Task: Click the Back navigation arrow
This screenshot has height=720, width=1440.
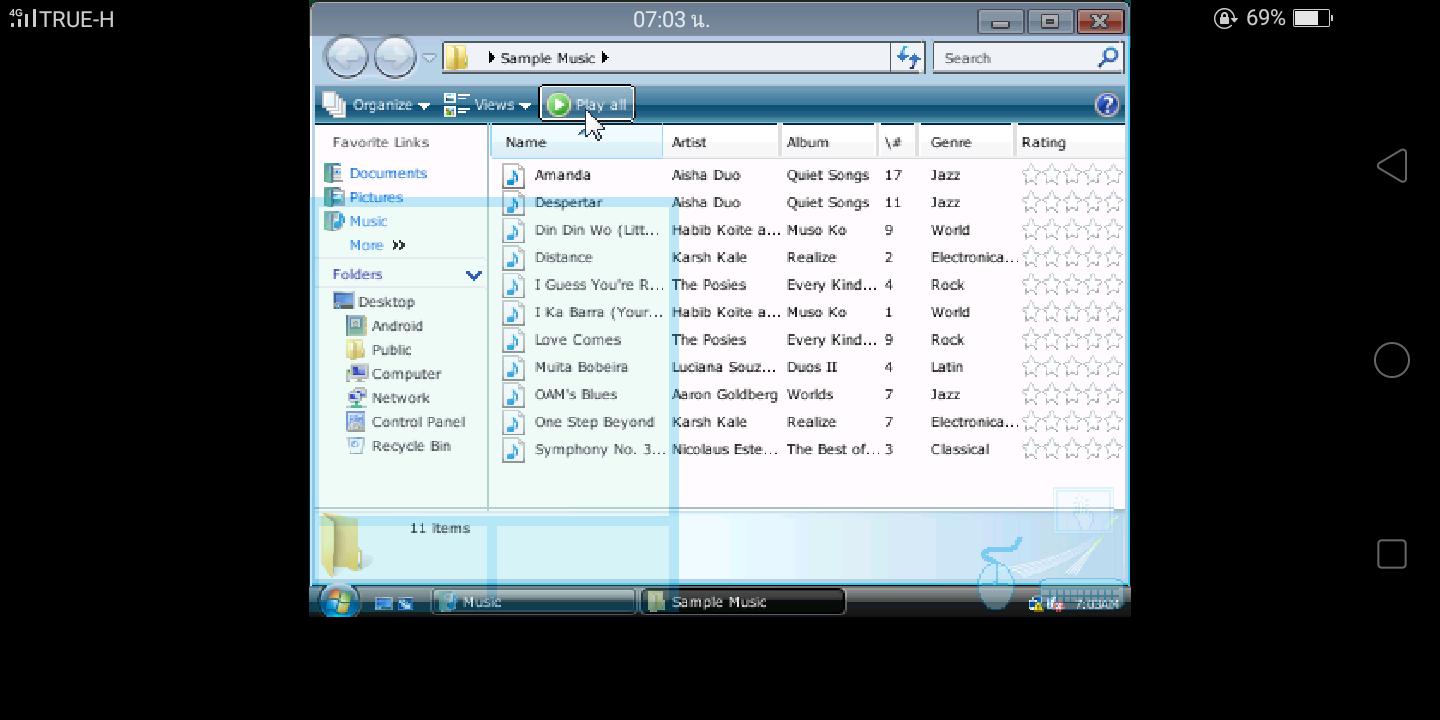Action: pyautogui.click(x=347, y=58)
